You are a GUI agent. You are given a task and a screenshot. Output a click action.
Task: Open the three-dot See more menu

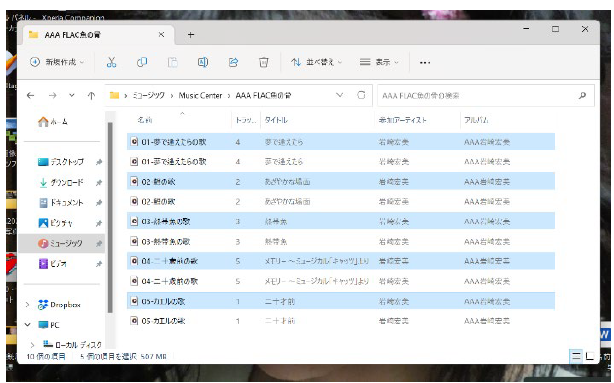[425, 63]
